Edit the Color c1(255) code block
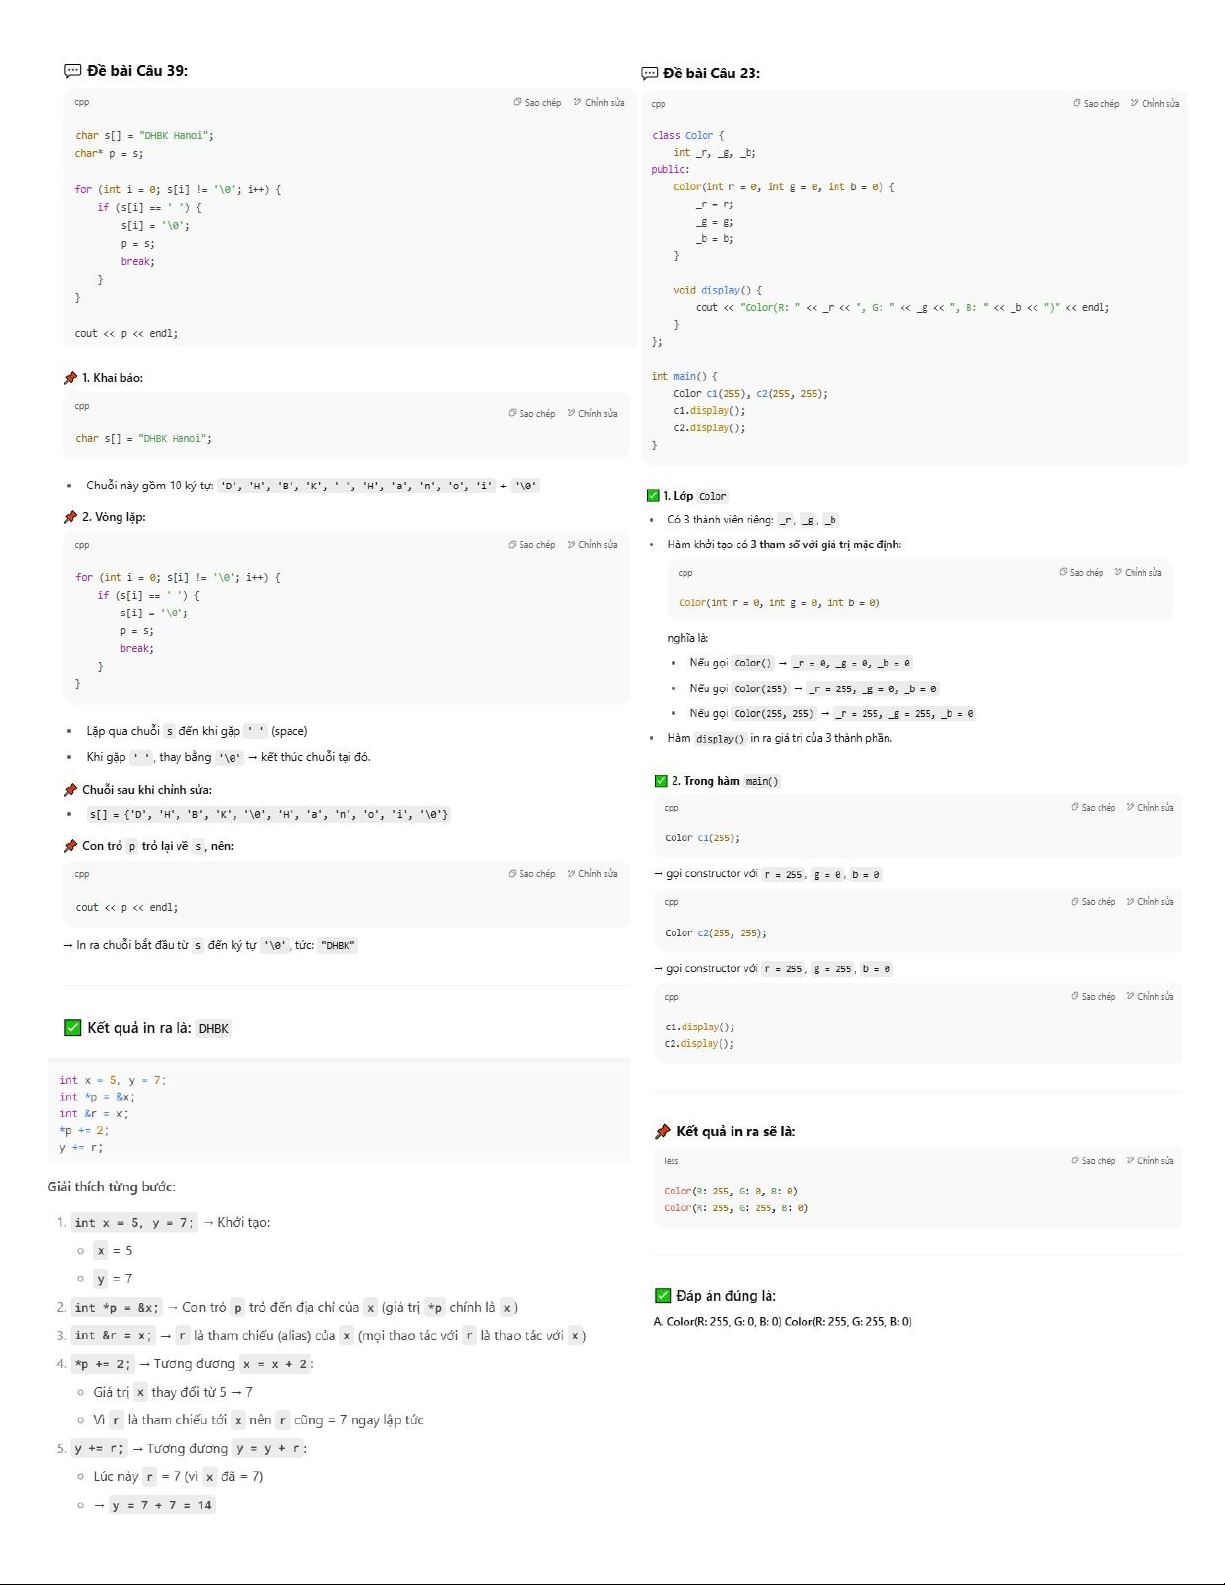The width and height of the screenshot is (1225, 1585). pos(1149,808)
